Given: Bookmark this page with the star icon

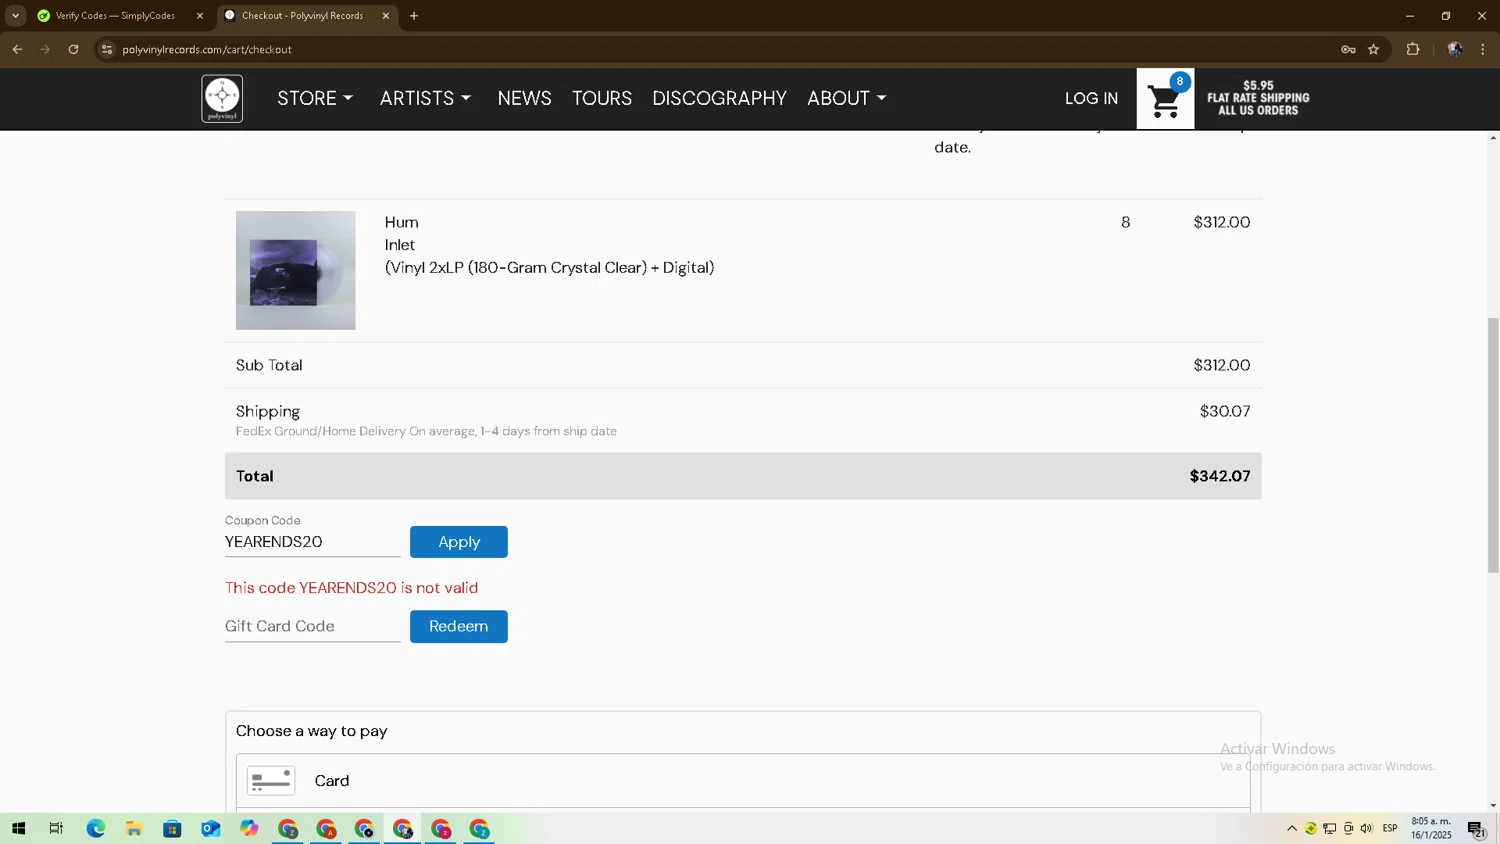Looking at the screenshot, I should [x=1373, y=49].
